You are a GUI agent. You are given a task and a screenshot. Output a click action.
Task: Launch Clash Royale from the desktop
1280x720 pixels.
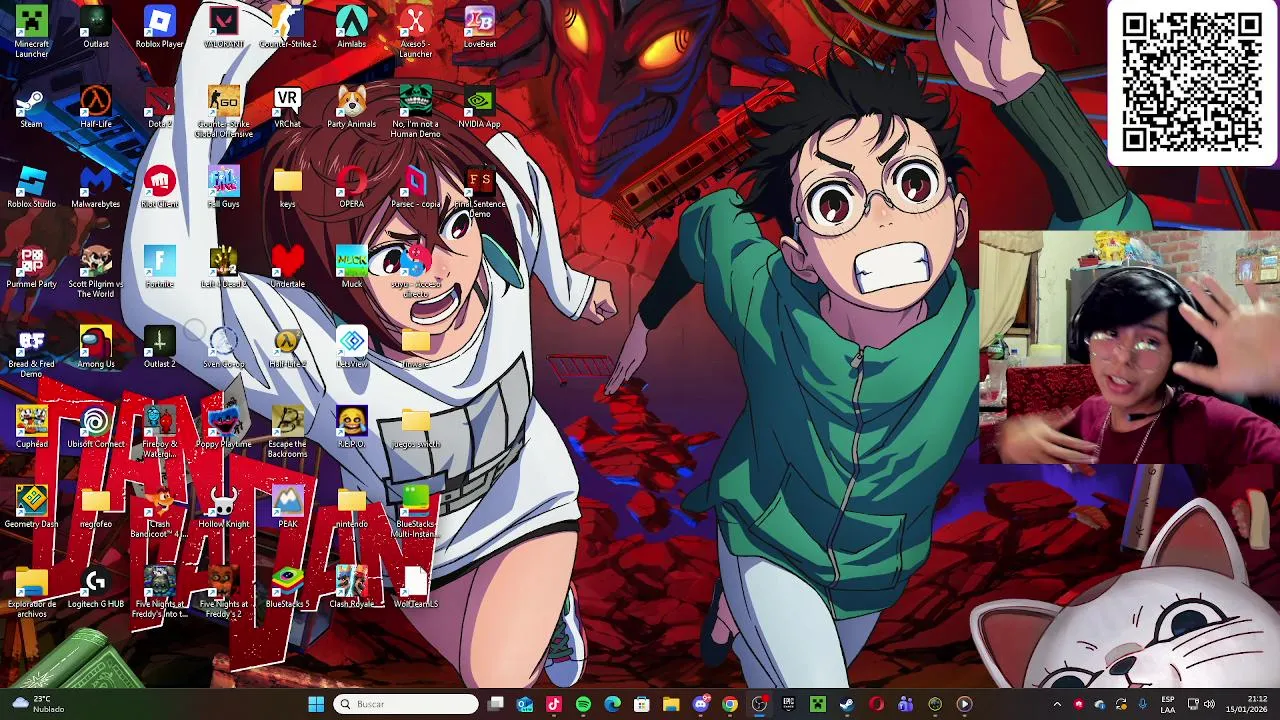[x=352, y=588]
